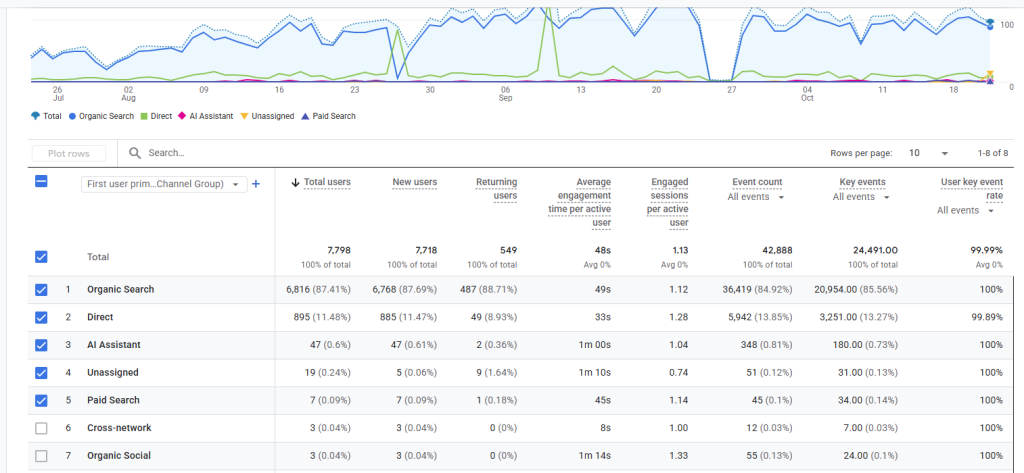The height and width of the screenshot is (473, 1024).
Task: Click the AI Assistant row name
Action: [114, 345]
